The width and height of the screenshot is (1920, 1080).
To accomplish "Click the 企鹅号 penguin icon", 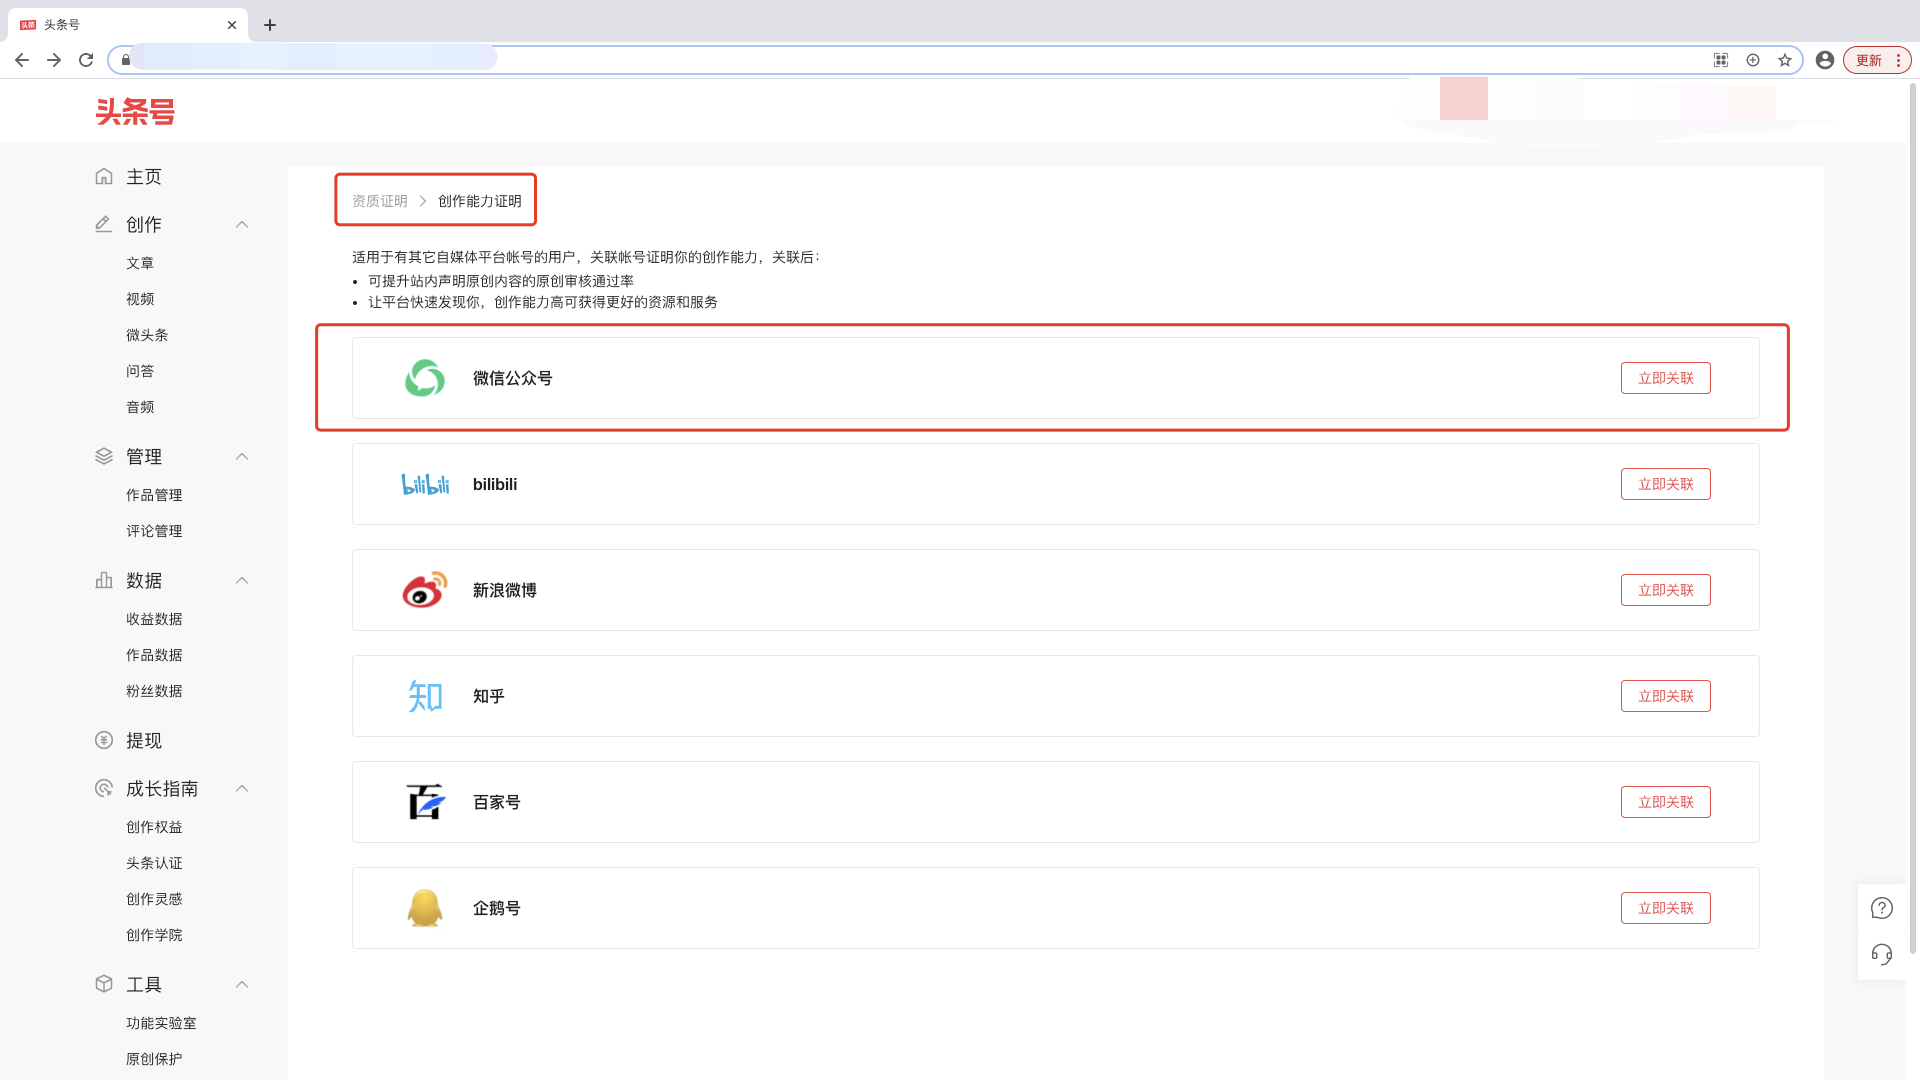I will click(x=425, y=908).
